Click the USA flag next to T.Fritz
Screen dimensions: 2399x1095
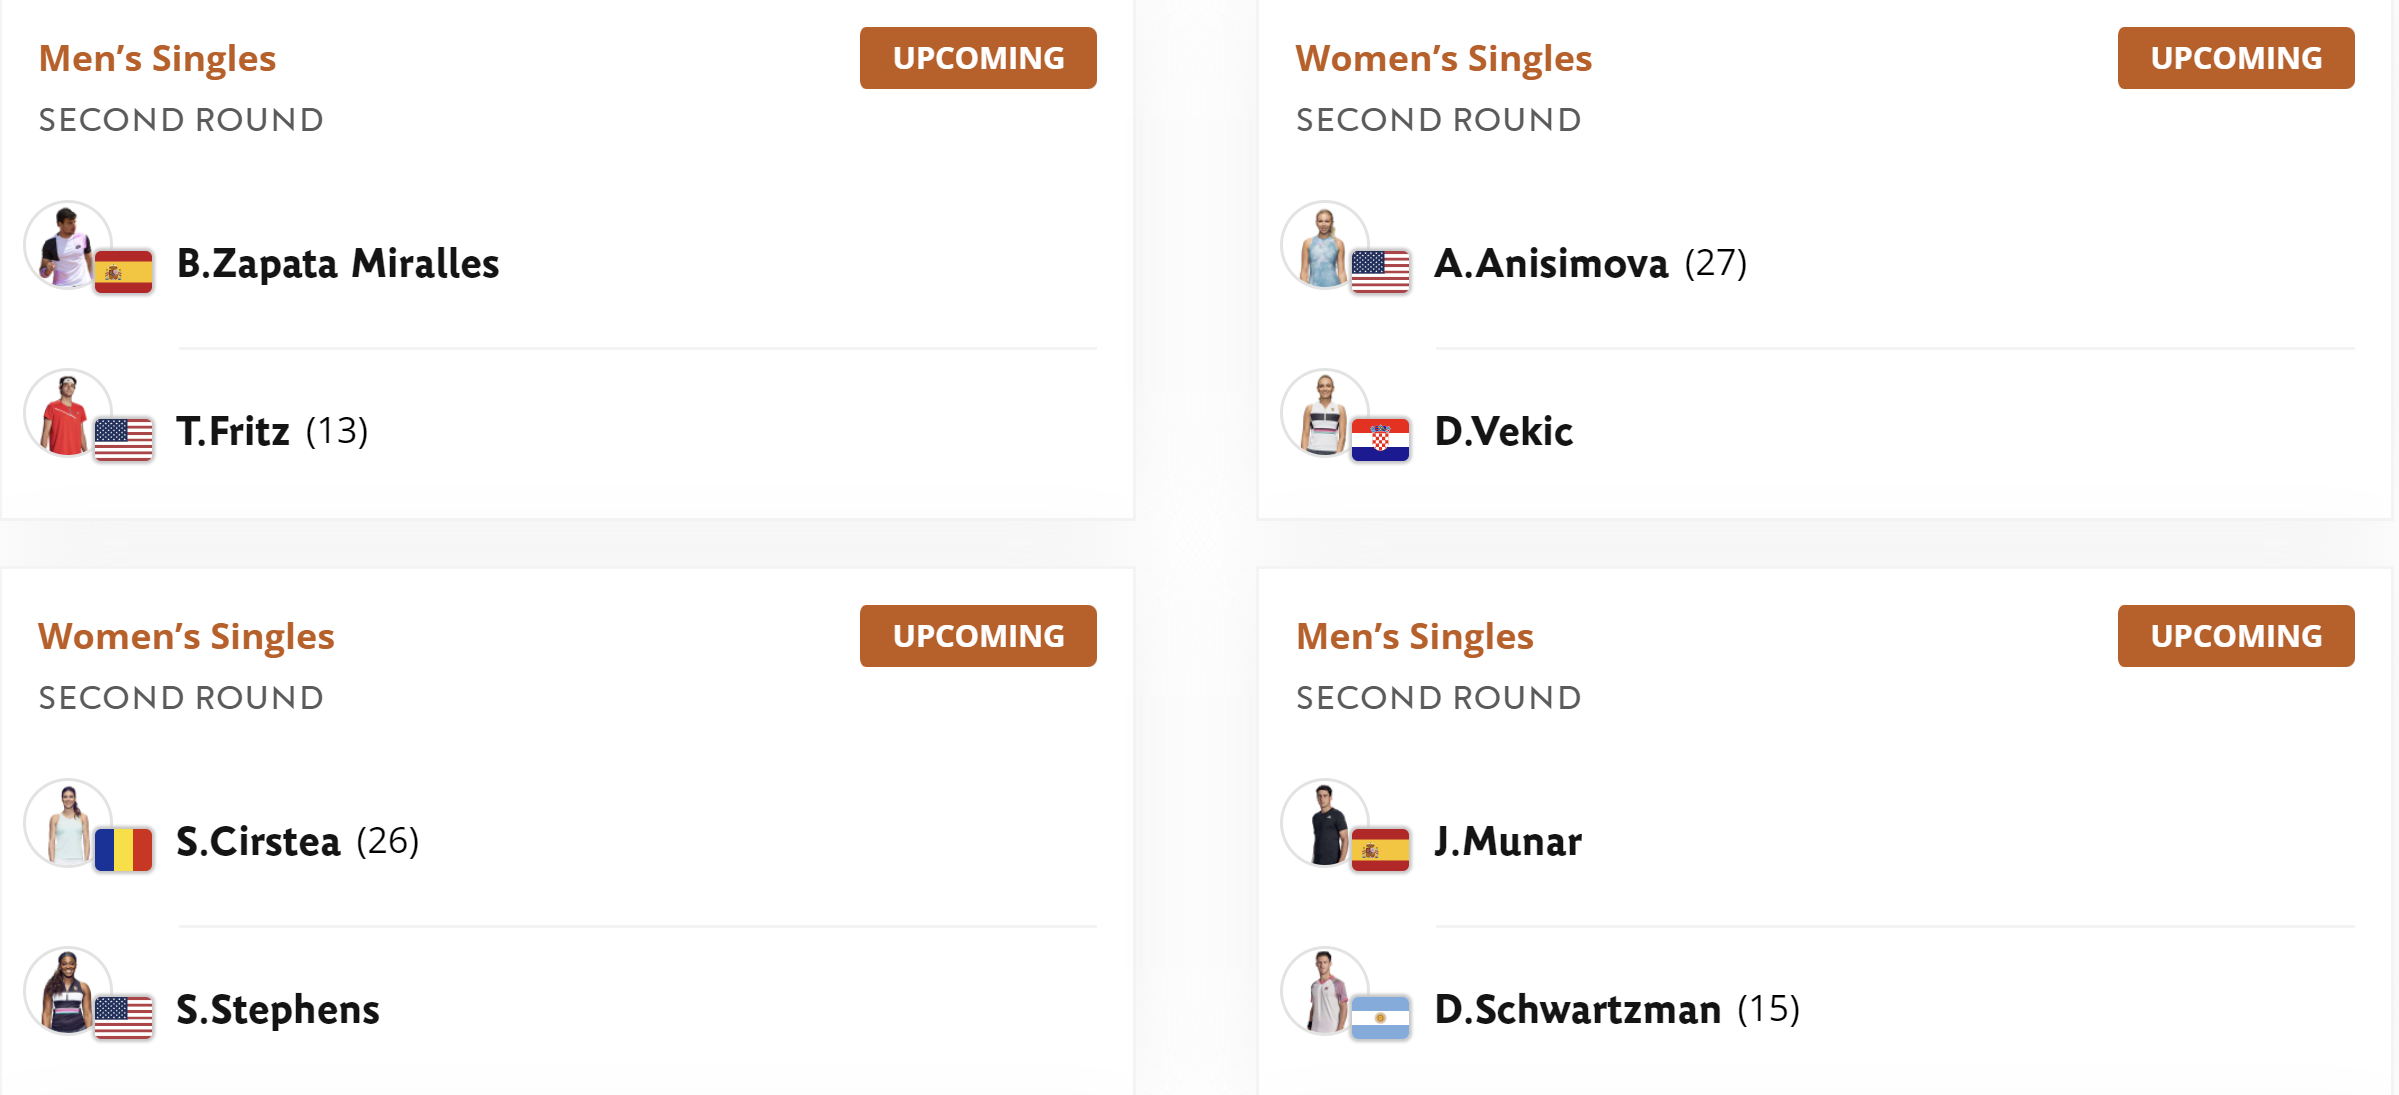point(123,440)
